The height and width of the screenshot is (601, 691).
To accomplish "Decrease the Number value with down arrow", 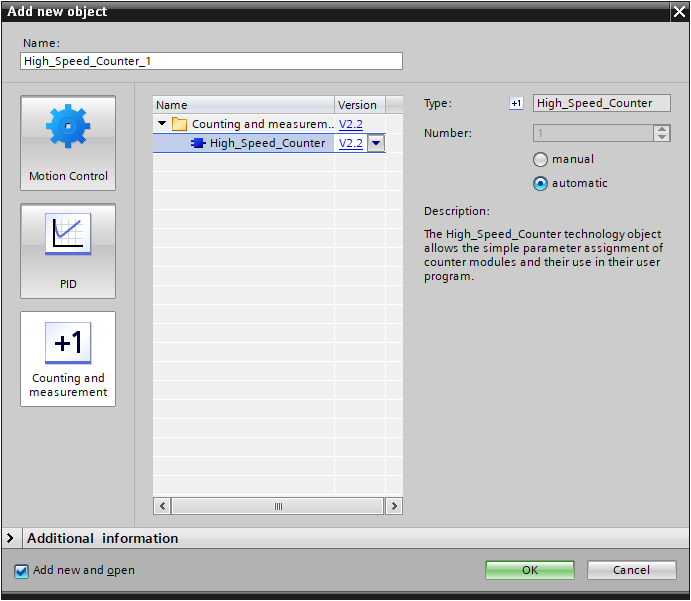I will coord(662,137).
